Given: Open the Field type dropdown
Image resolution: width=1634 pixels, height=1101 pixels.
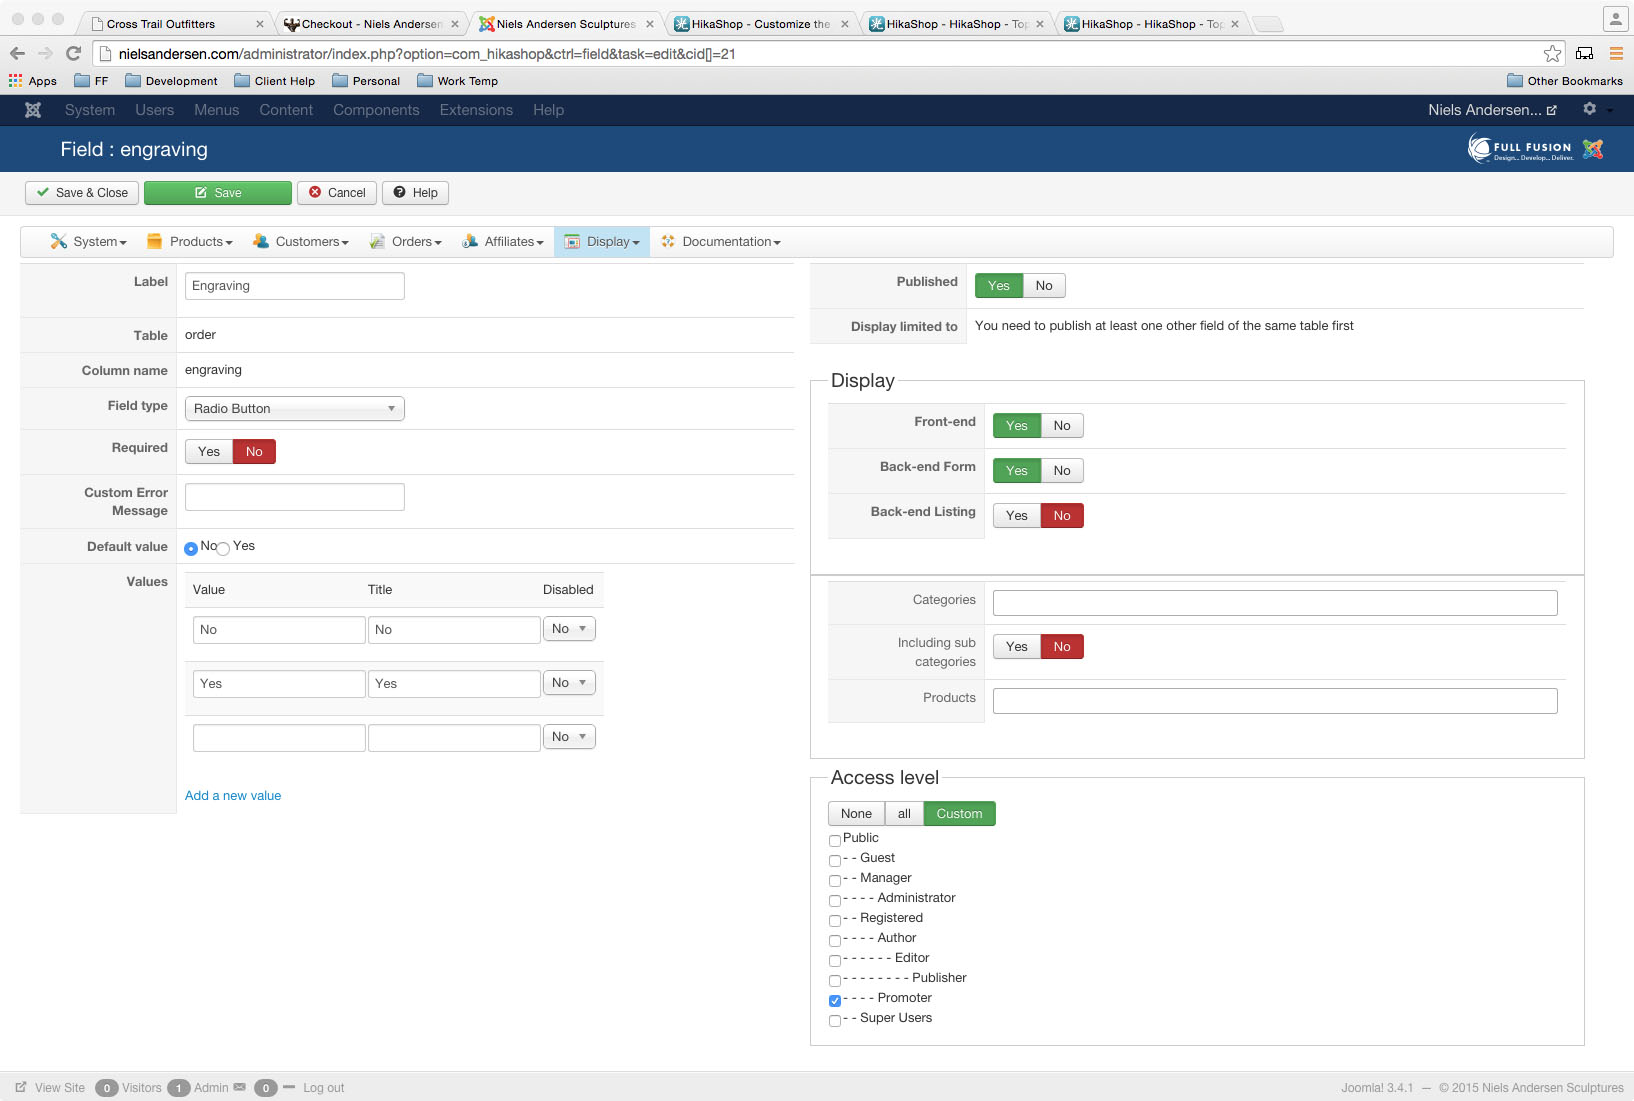Looking at the screenshot, I should click(295, 409).
